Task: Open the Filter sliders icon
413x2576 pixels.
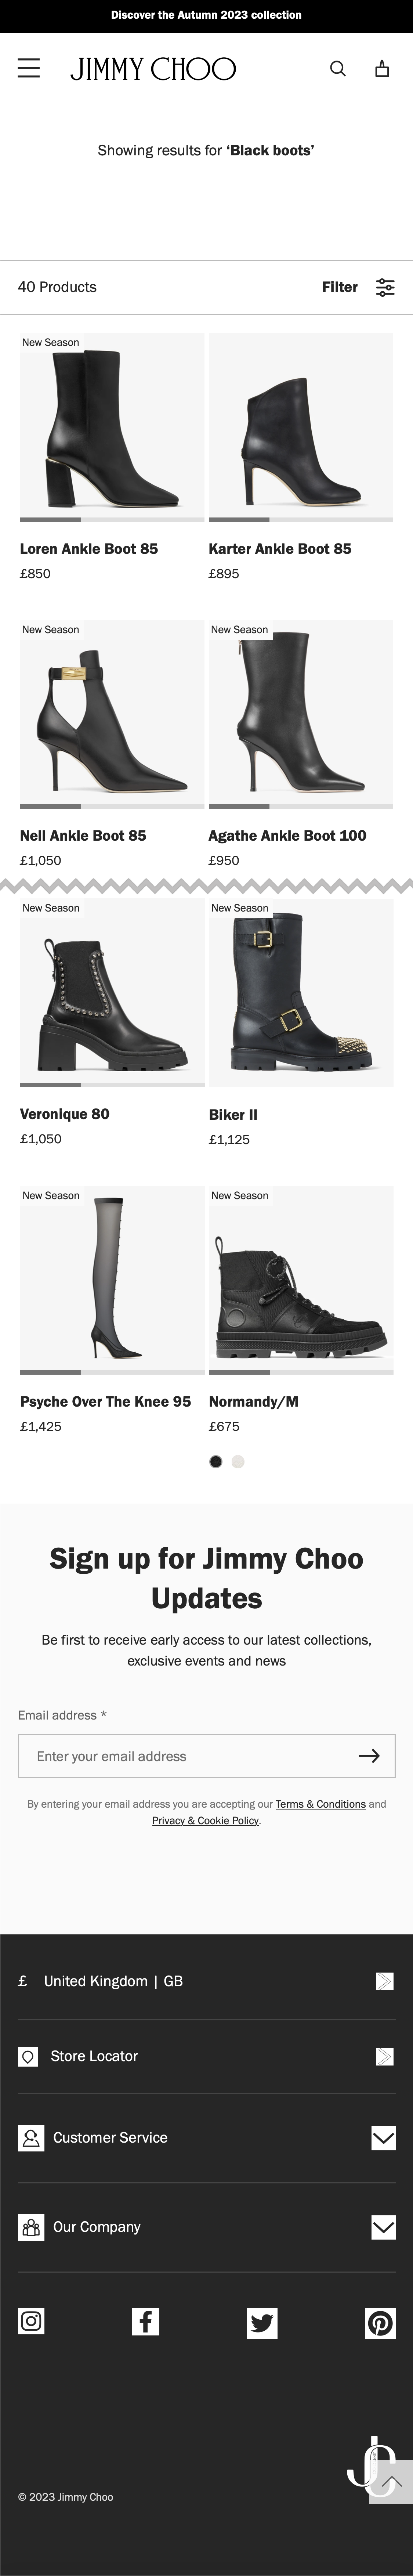Action: point(385,287)
